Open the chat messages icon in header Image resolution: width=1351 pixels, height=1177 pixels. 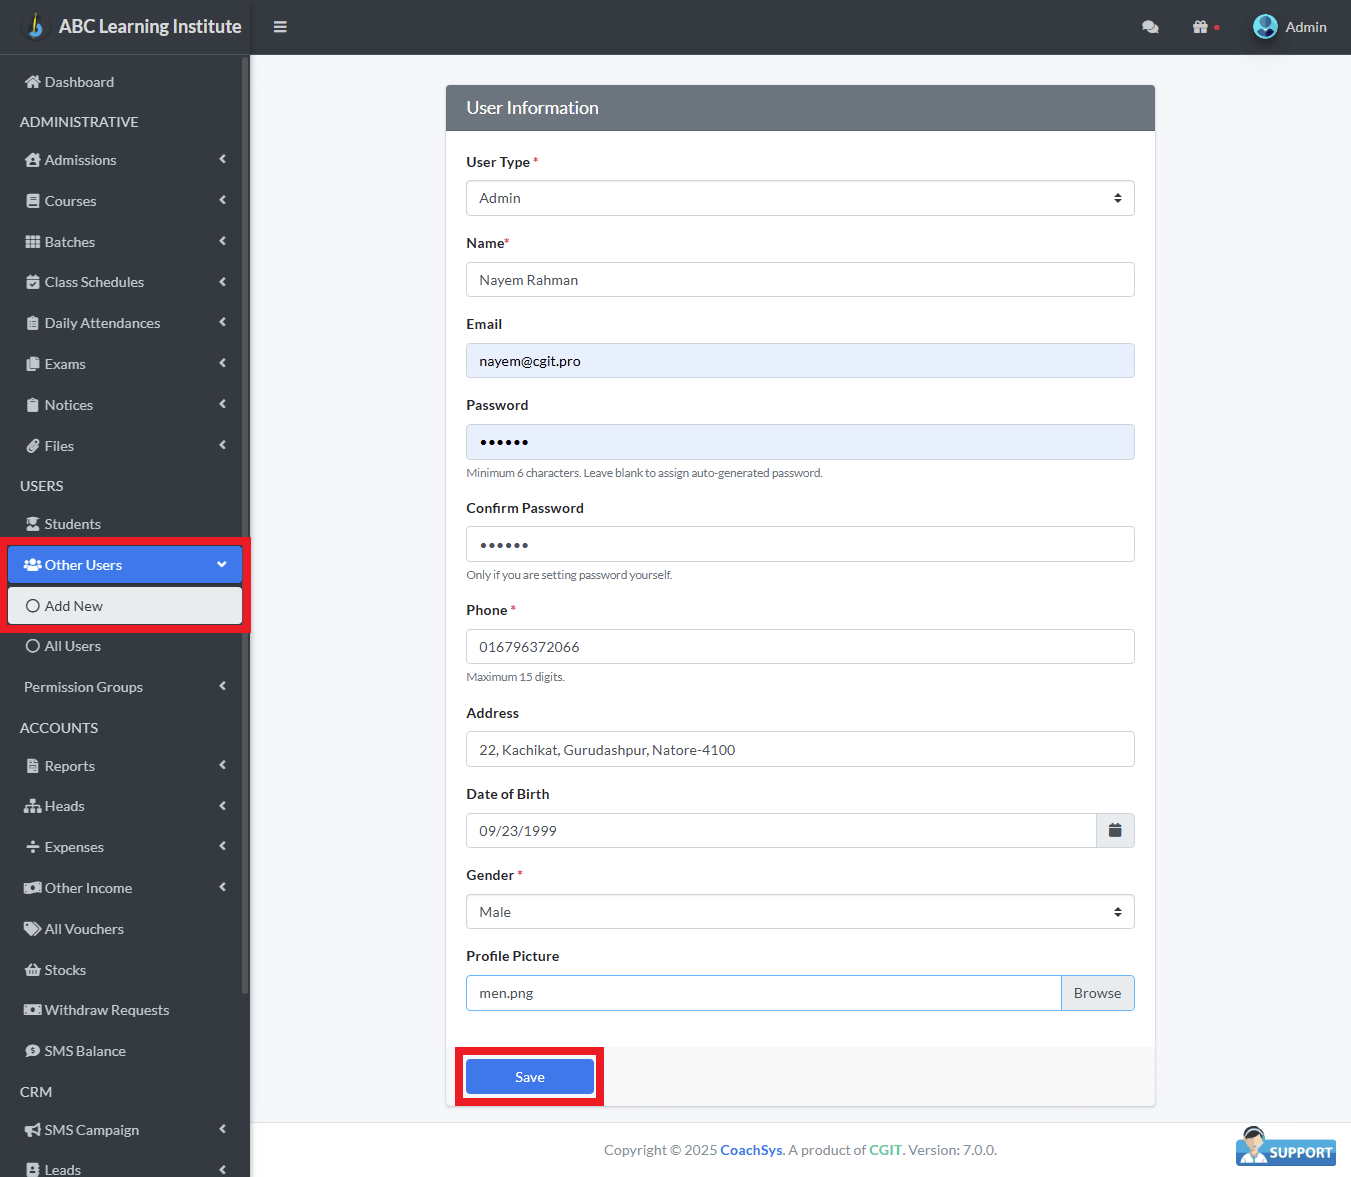point(1150,27)
